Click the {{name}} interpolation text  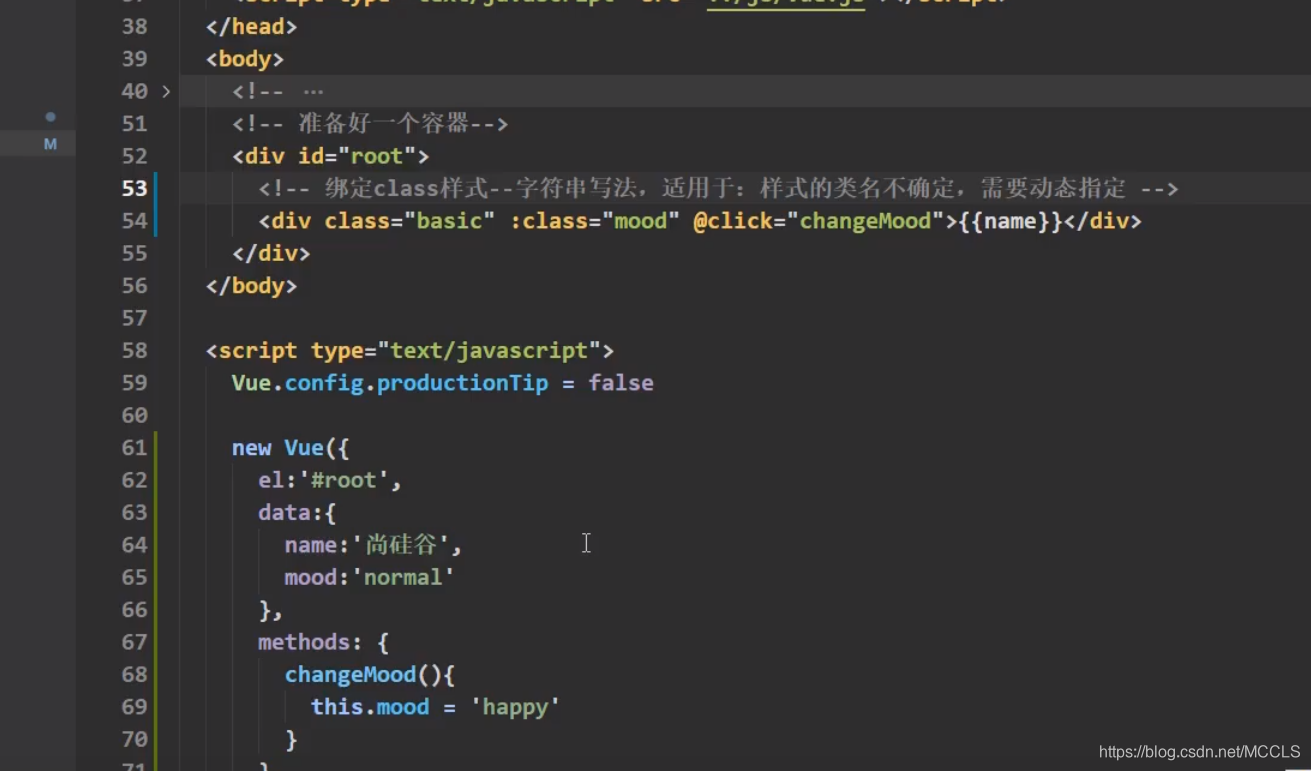(x=1010, y=221)
